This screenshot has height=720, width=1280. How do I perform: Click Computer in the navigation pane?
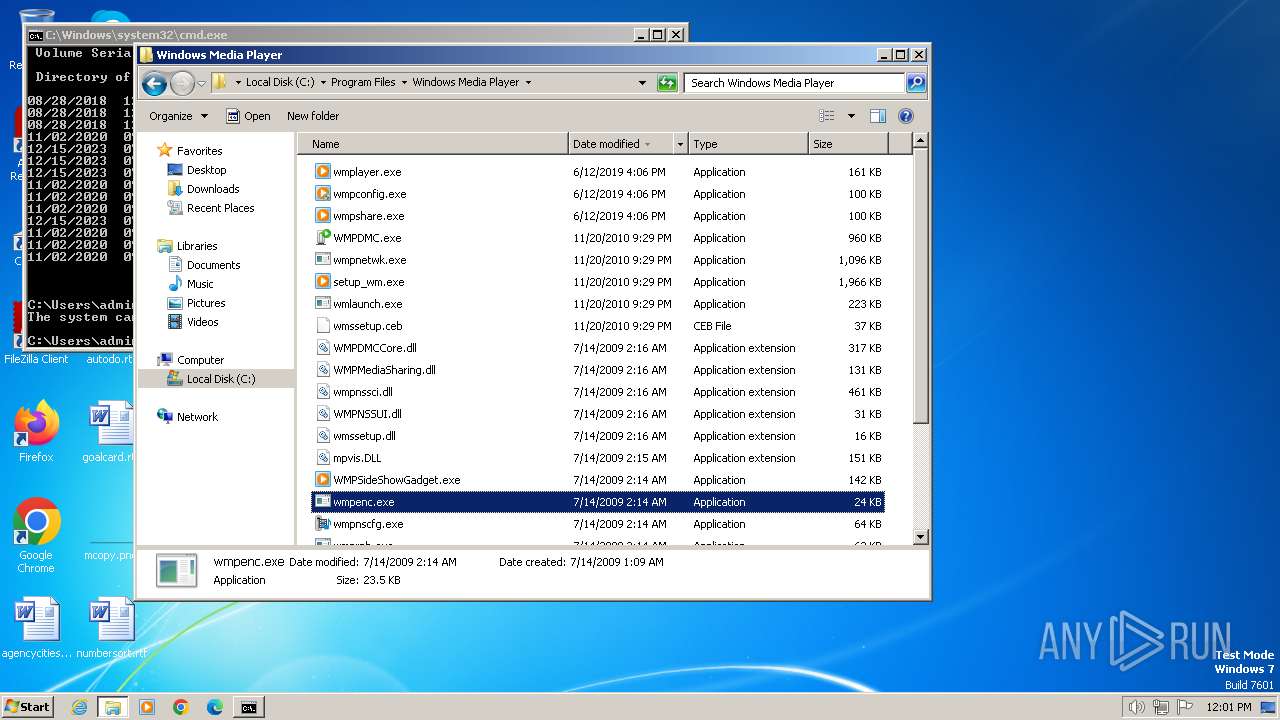(200, 360)
